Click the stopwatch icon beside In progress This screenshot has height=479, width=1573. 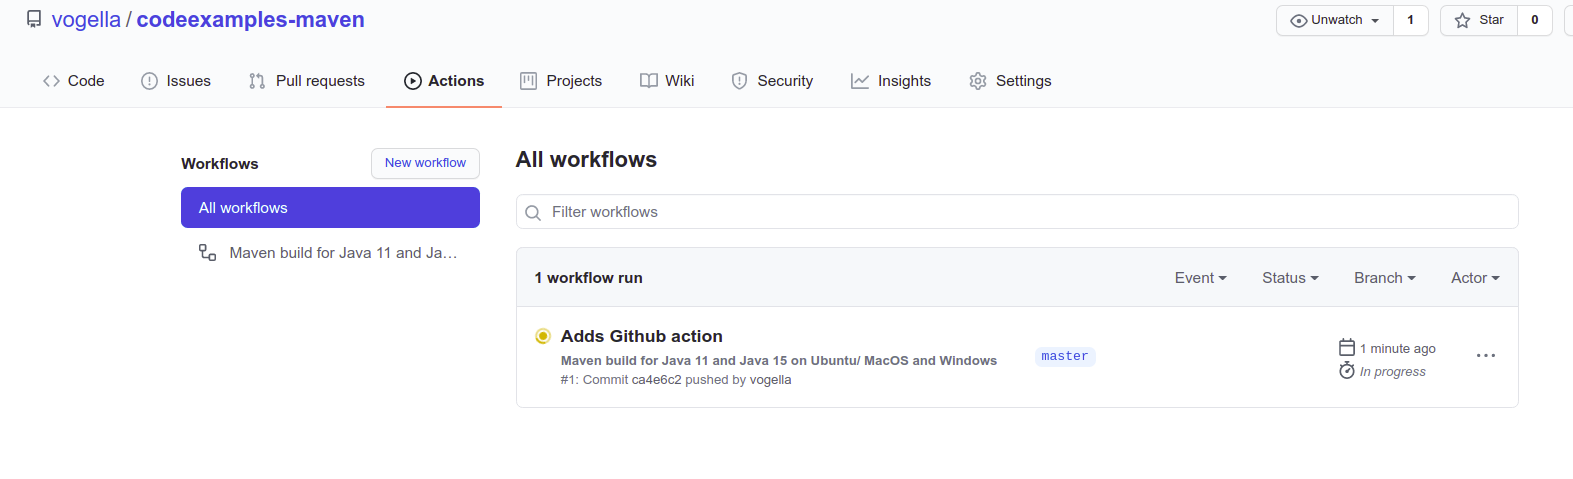pos(1347,371)
